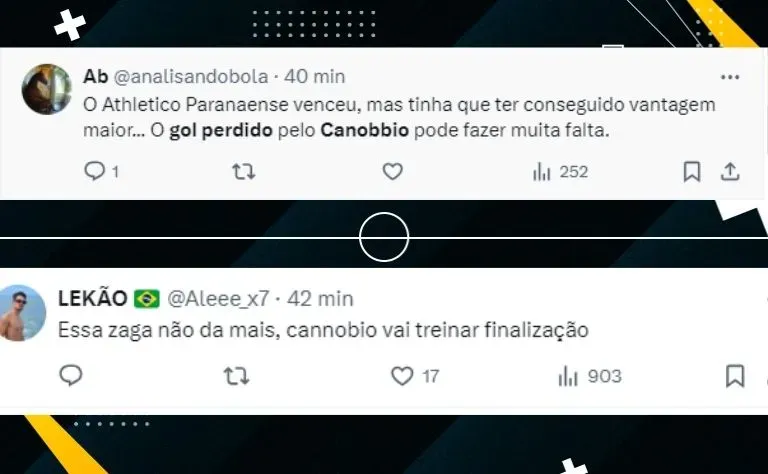
Task: Bookmark the LEKÃO tweet
Action: click(x=735, y=376)
